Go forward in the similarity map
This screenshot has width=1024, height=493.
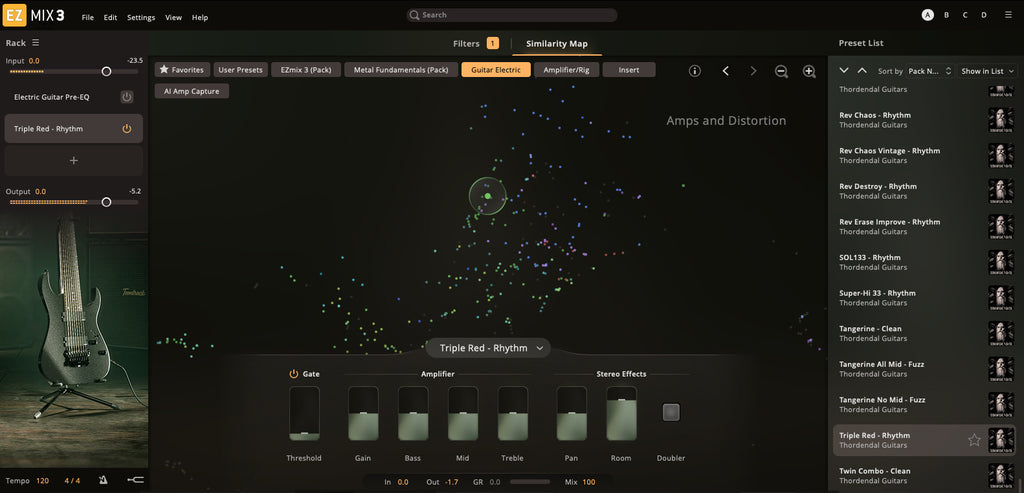click(753, 71)
